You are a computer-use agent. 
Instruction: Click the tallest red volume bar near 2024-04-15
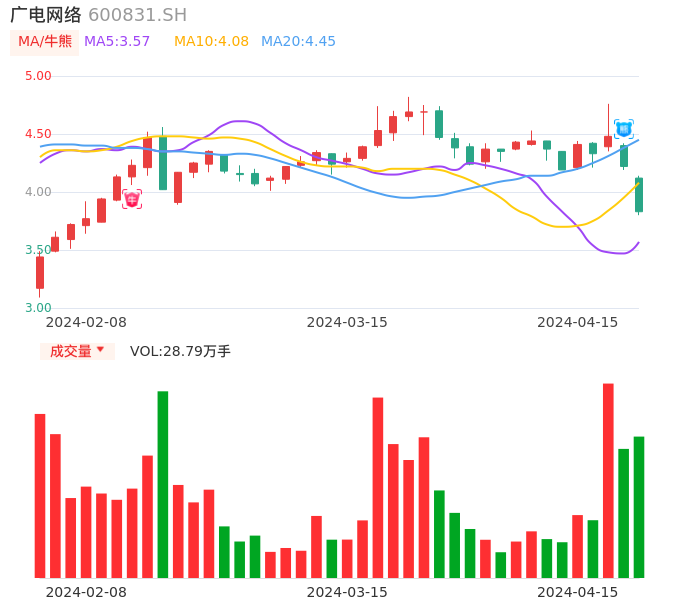click(608, 481)
